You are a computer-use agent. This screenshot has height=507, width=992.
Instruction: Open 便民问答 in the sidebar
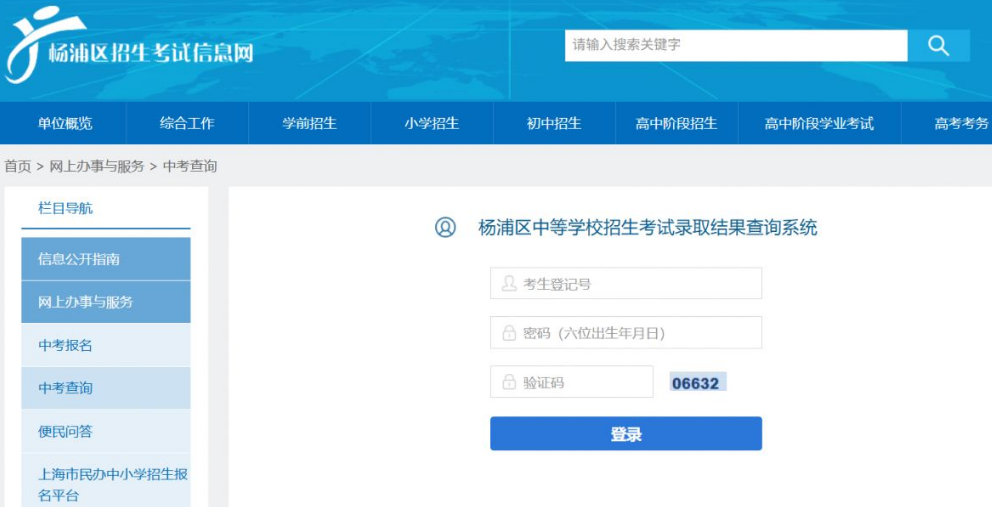(106, 431)
